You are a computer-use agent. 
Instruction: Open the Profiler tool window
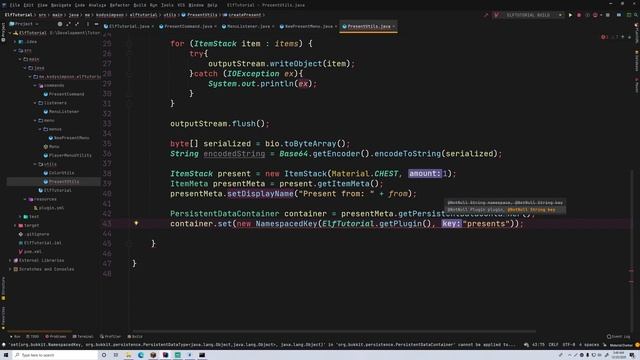click(x=111, y=337)
